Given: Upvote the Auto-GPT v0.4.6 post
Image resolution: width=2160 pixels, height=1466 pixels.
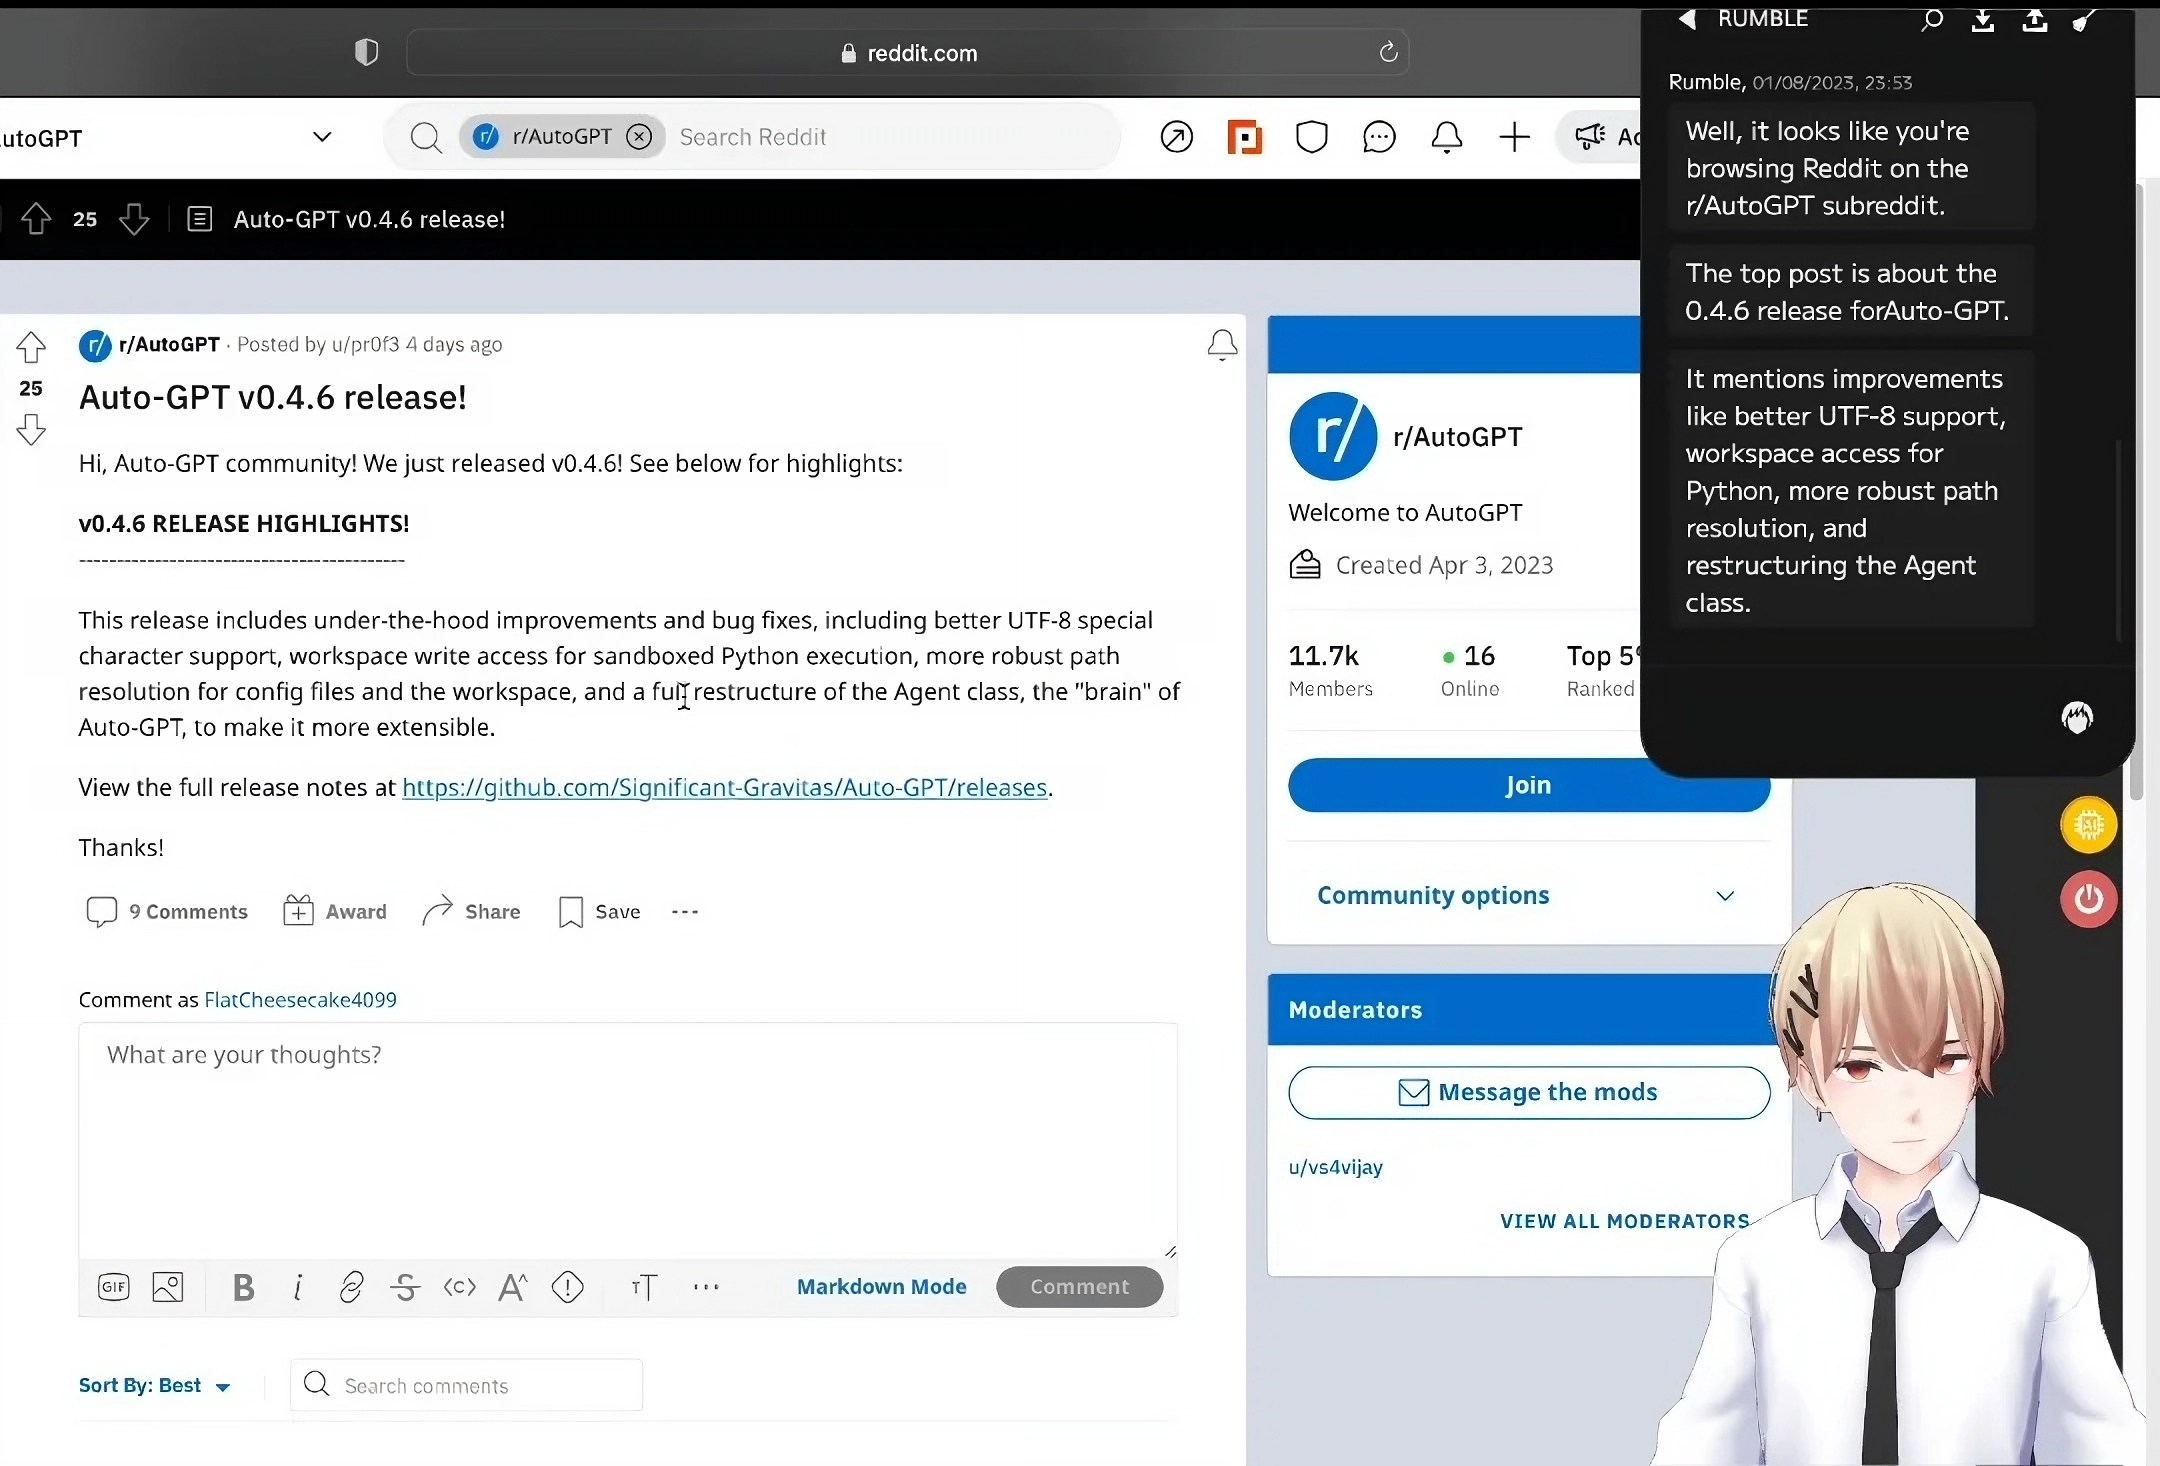Looking at the screenshot, I should tap(31, 347).
